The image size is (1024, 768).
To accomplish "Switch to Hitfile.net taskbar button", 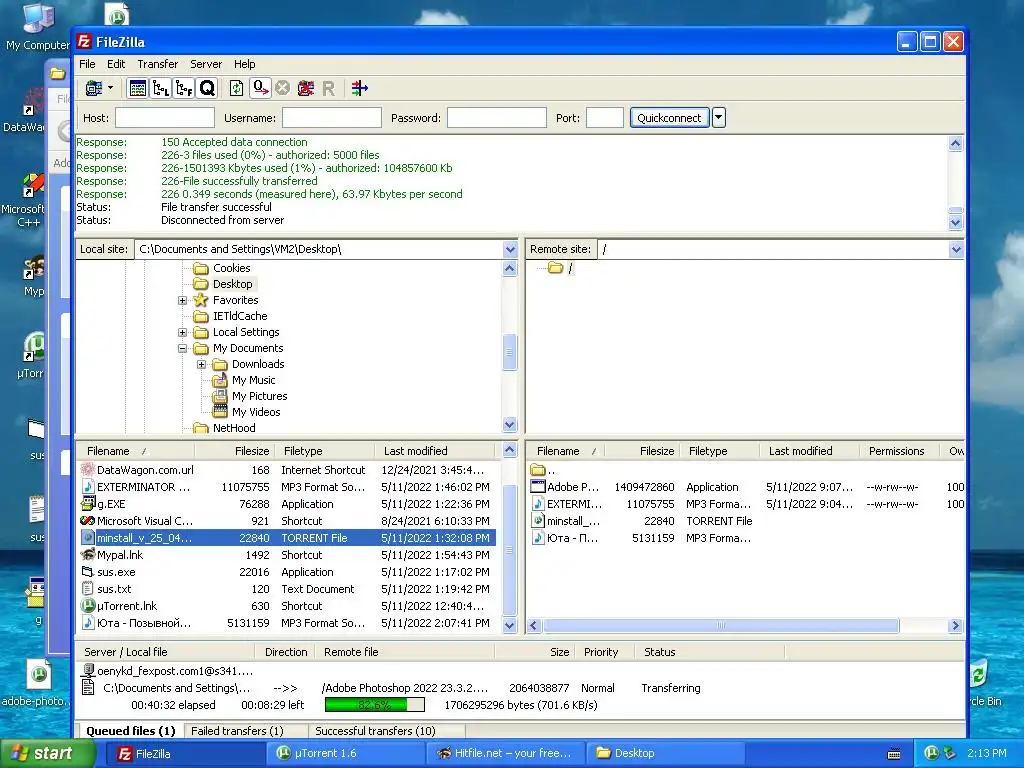I will [505, 754].
